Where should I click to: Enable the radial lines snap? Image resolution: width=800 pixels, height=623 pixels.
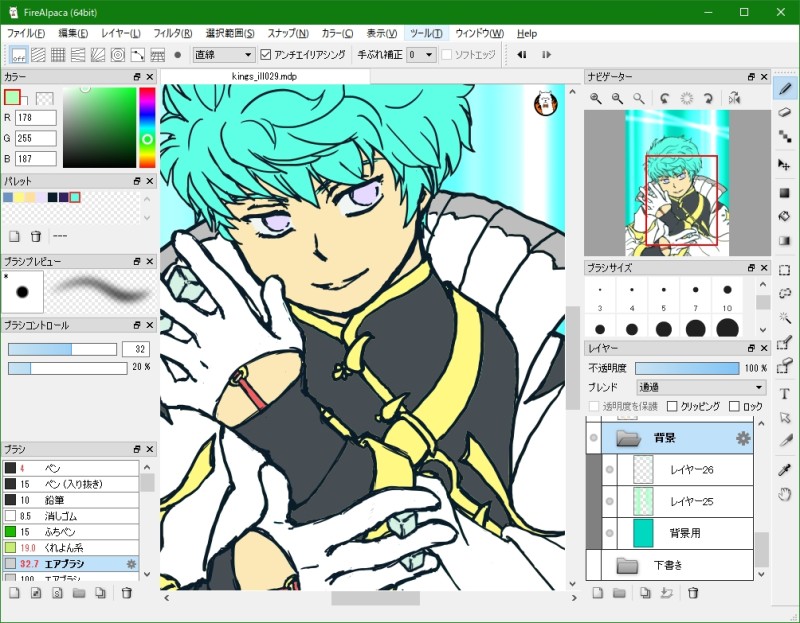pyautogui.click(x=98, y=55)
